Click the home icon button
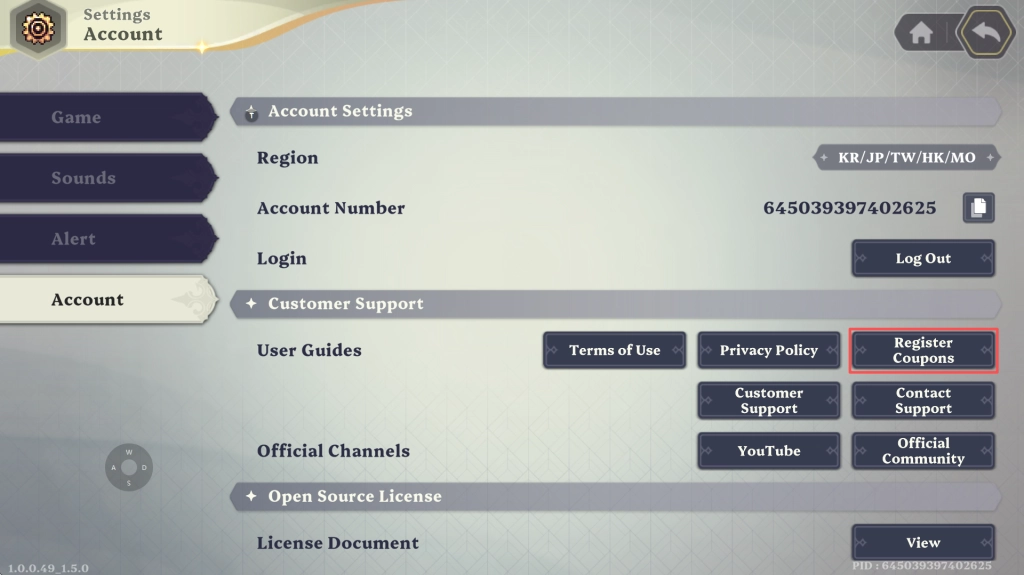Image resolution: width=1024 pixels, height=575 pixels. 921,33
